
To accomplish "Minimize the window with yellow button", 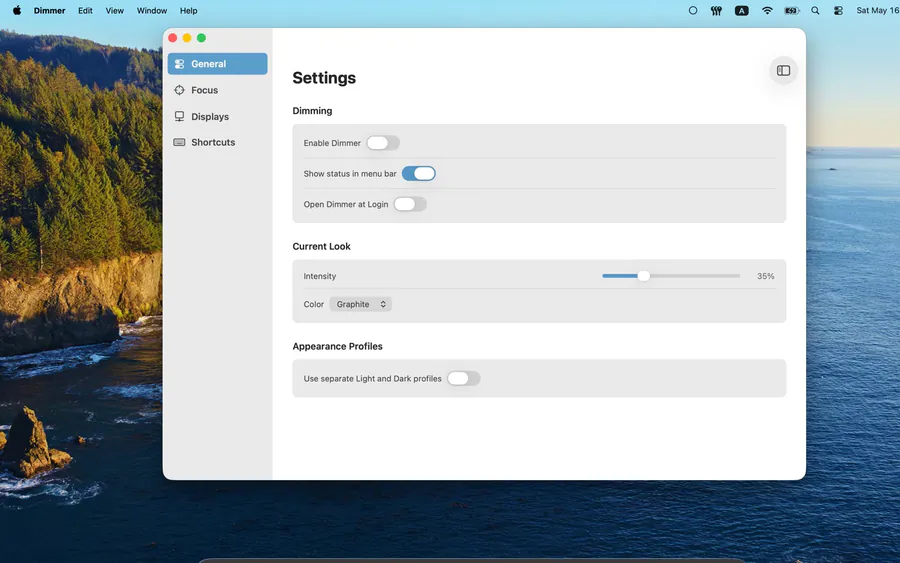I will coord(187,38).
